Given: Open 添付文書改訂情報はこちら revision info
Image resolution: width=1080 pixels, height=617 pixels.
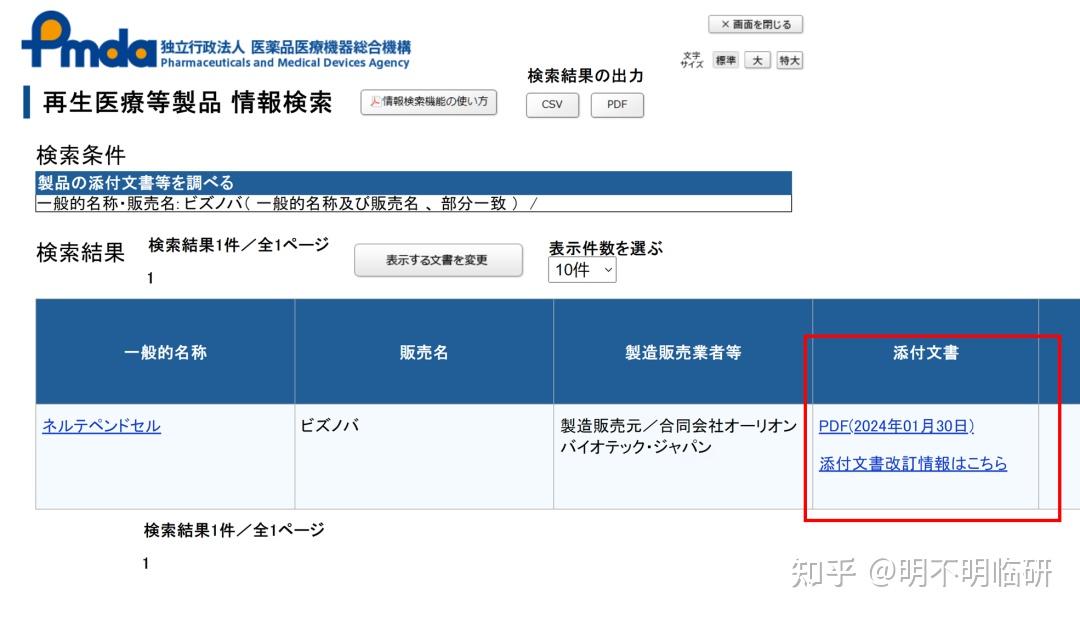Looking at the screenshot, I should [x=913, y=463].
